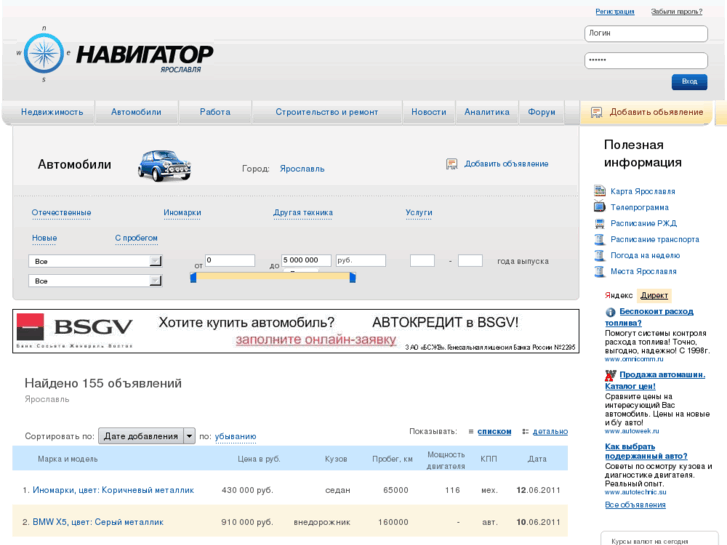This screenshot has width=727, height=545.
Task: Click заполните онлайн-заявку in banner
Action: (x=316, y=340)
